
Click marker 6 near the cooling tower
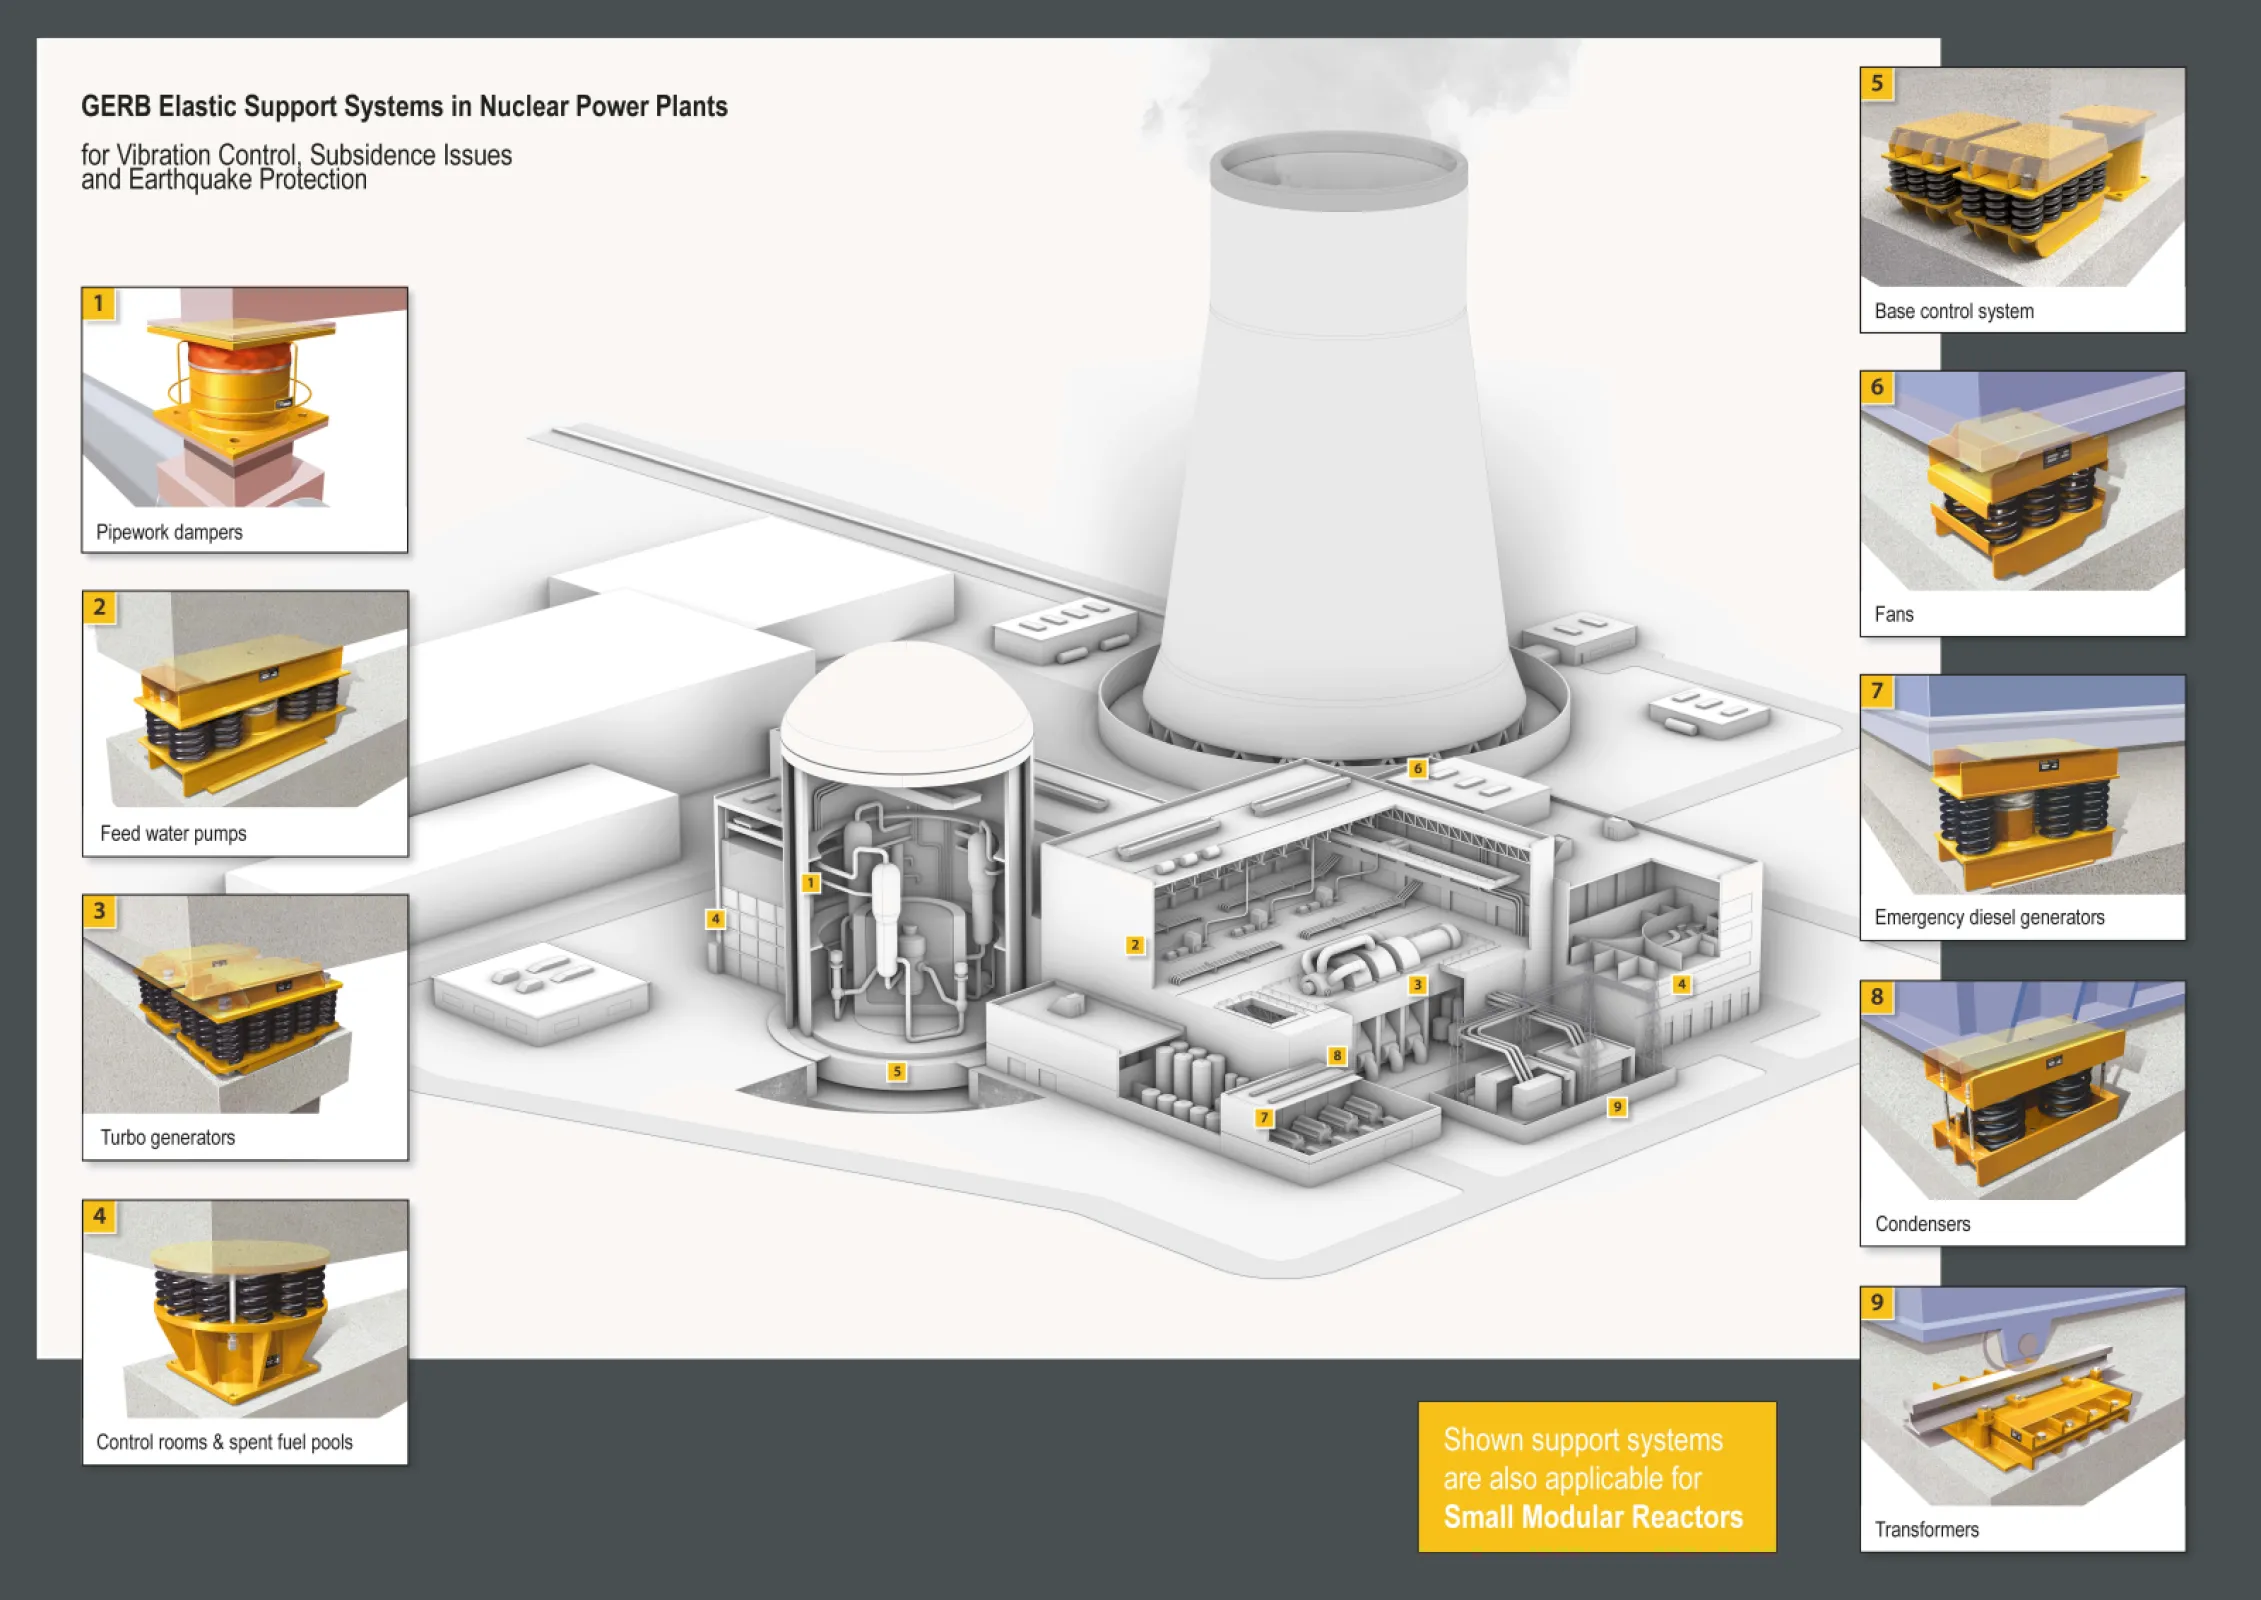1417,768
